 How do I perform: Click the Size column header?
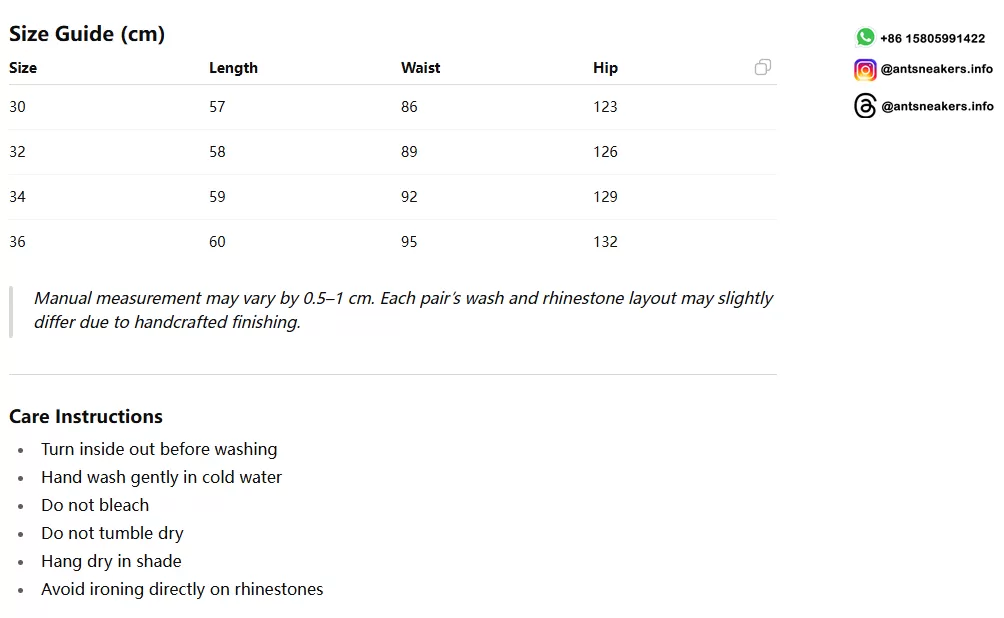click(23, 68)
